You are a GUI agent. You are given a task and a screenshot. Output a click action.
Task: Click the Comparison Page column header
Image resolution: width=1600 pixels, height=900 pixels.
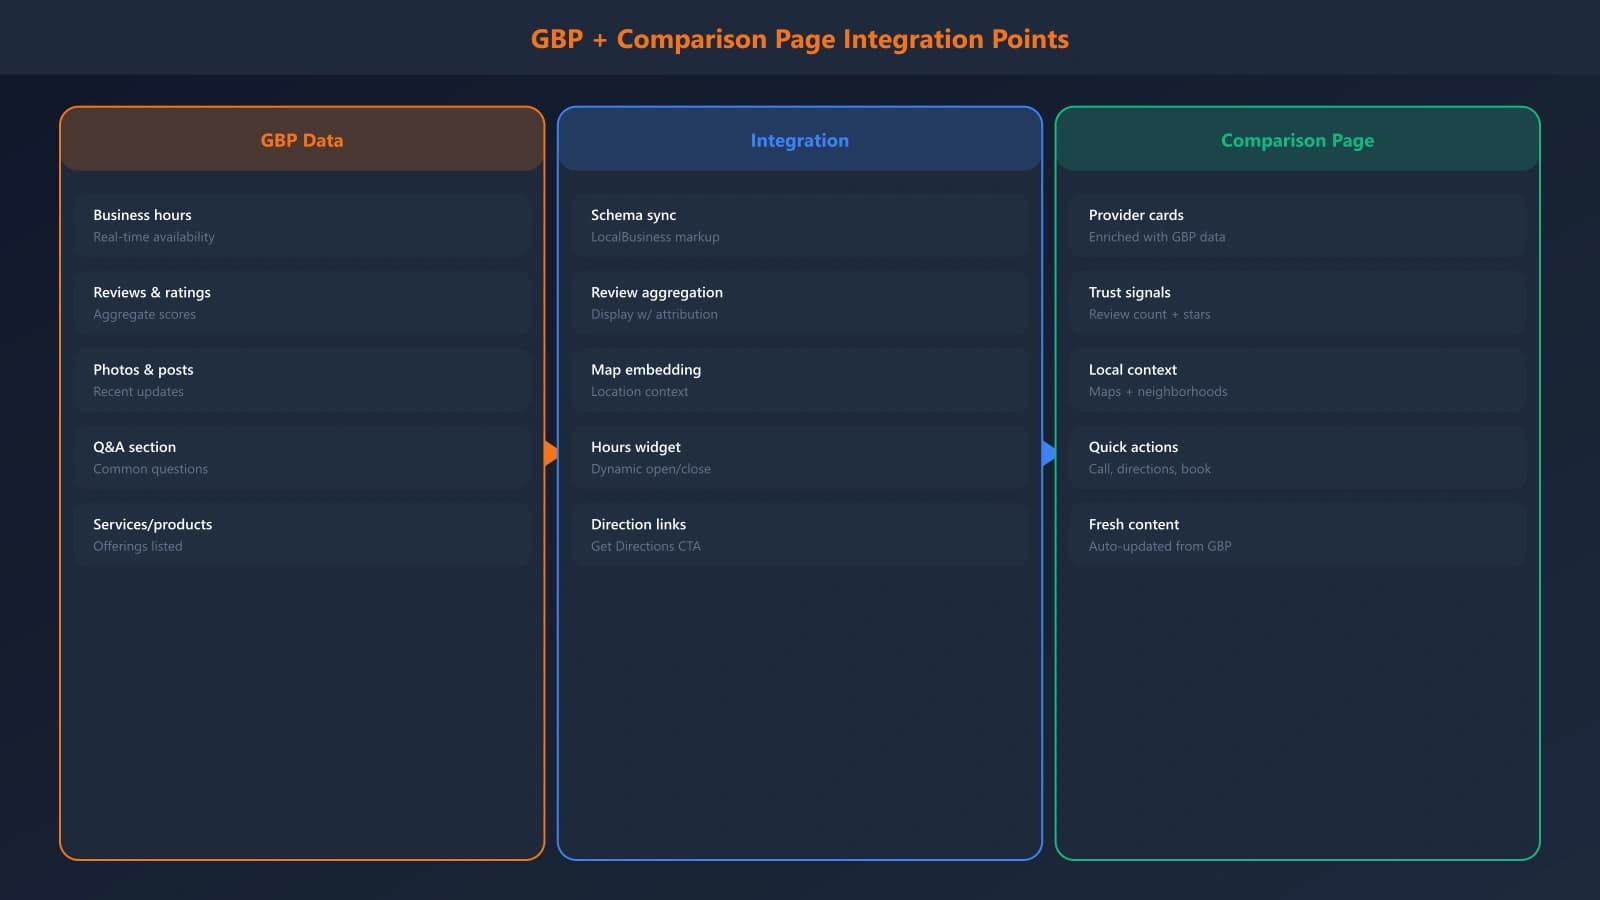pyautogui.click(x=1296, y=140)
